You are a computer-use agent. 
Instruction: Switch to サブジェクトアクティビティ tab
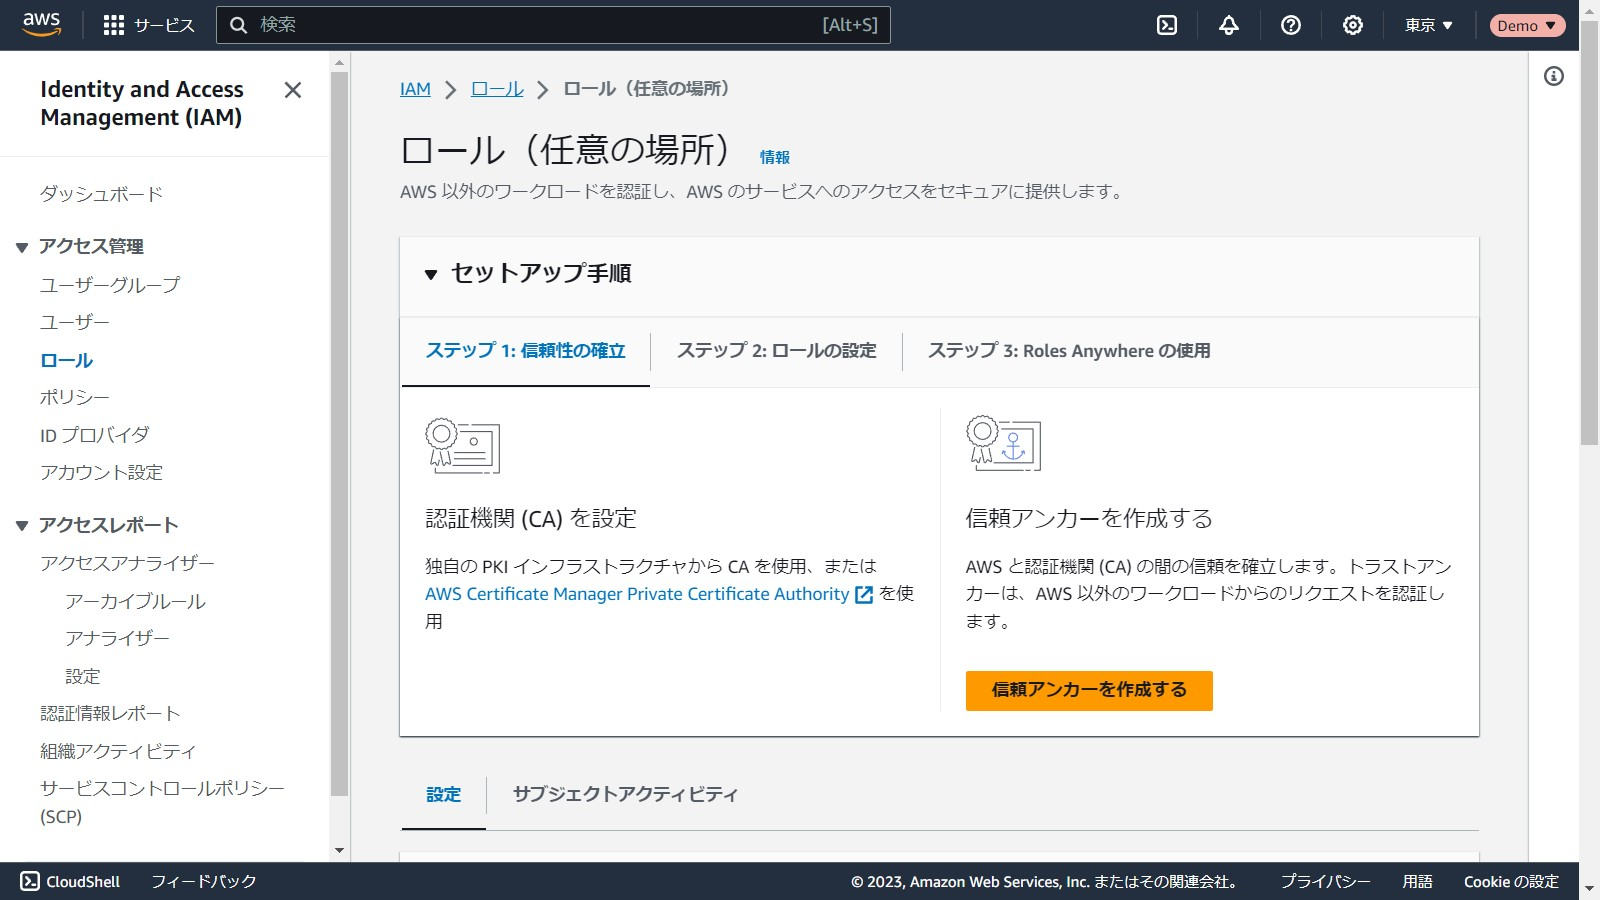pos(625,794)
